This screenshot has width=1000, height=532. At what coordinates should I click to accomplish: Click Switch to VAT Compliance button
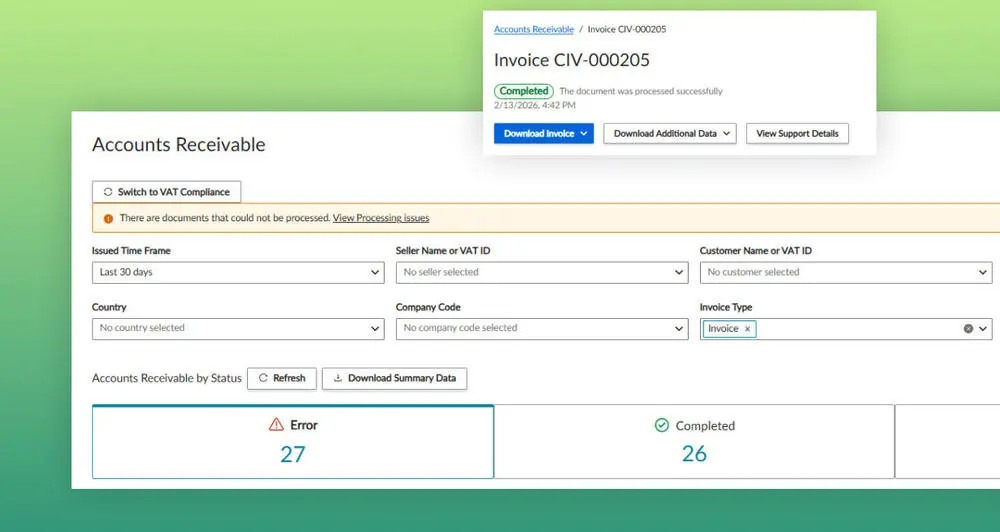[x=166, y=192]
